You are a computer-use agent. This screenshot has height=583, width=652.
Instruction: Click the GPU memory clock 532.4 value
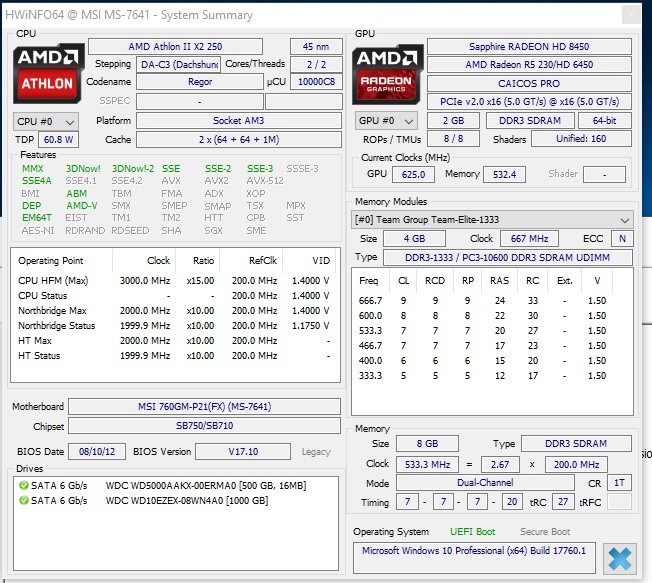pos(504,174)
